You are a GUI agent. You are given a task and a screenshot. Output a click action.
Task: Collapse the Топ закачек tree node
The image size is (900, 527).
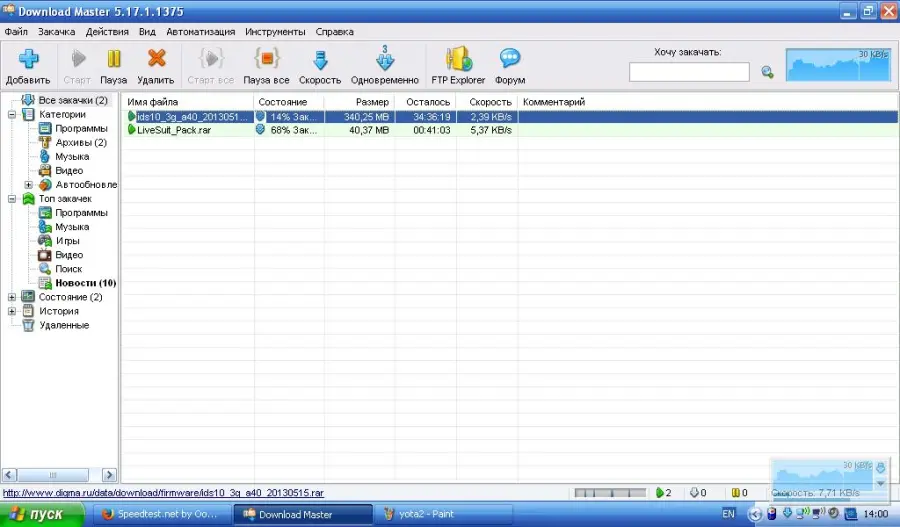click(x=11, y=199)
